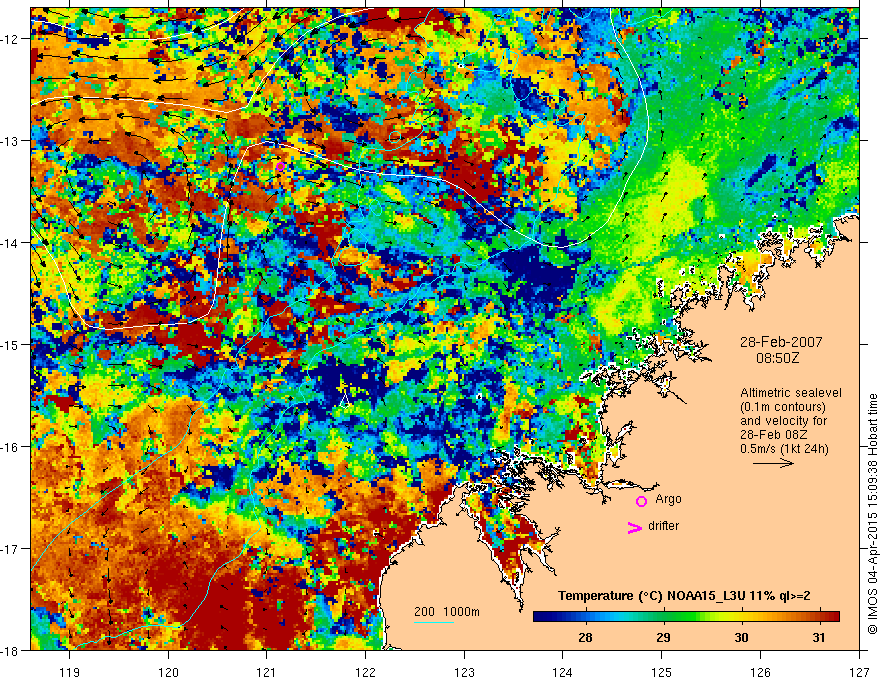Click the 'drifter' legend label

(663, 526)
